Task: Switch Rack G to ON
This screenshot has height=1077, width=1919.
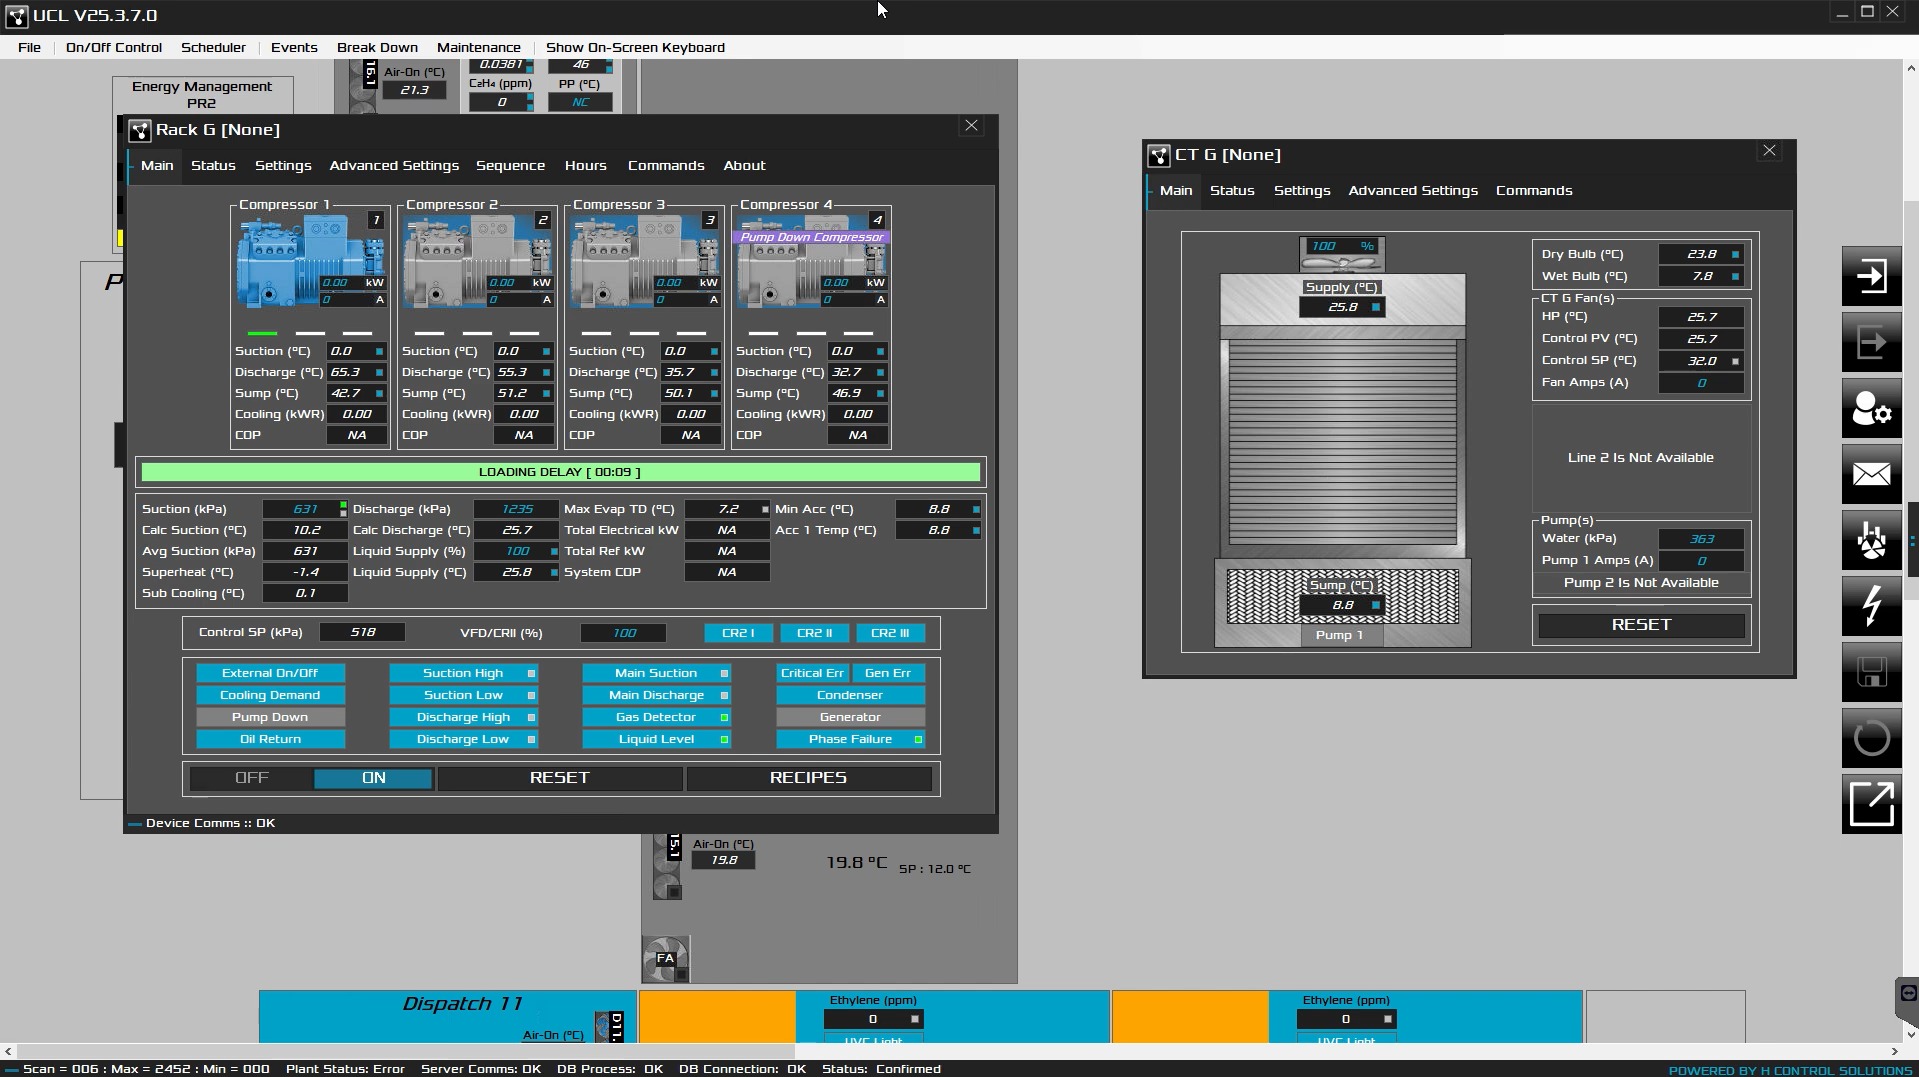Action: [x=374, y=778]
